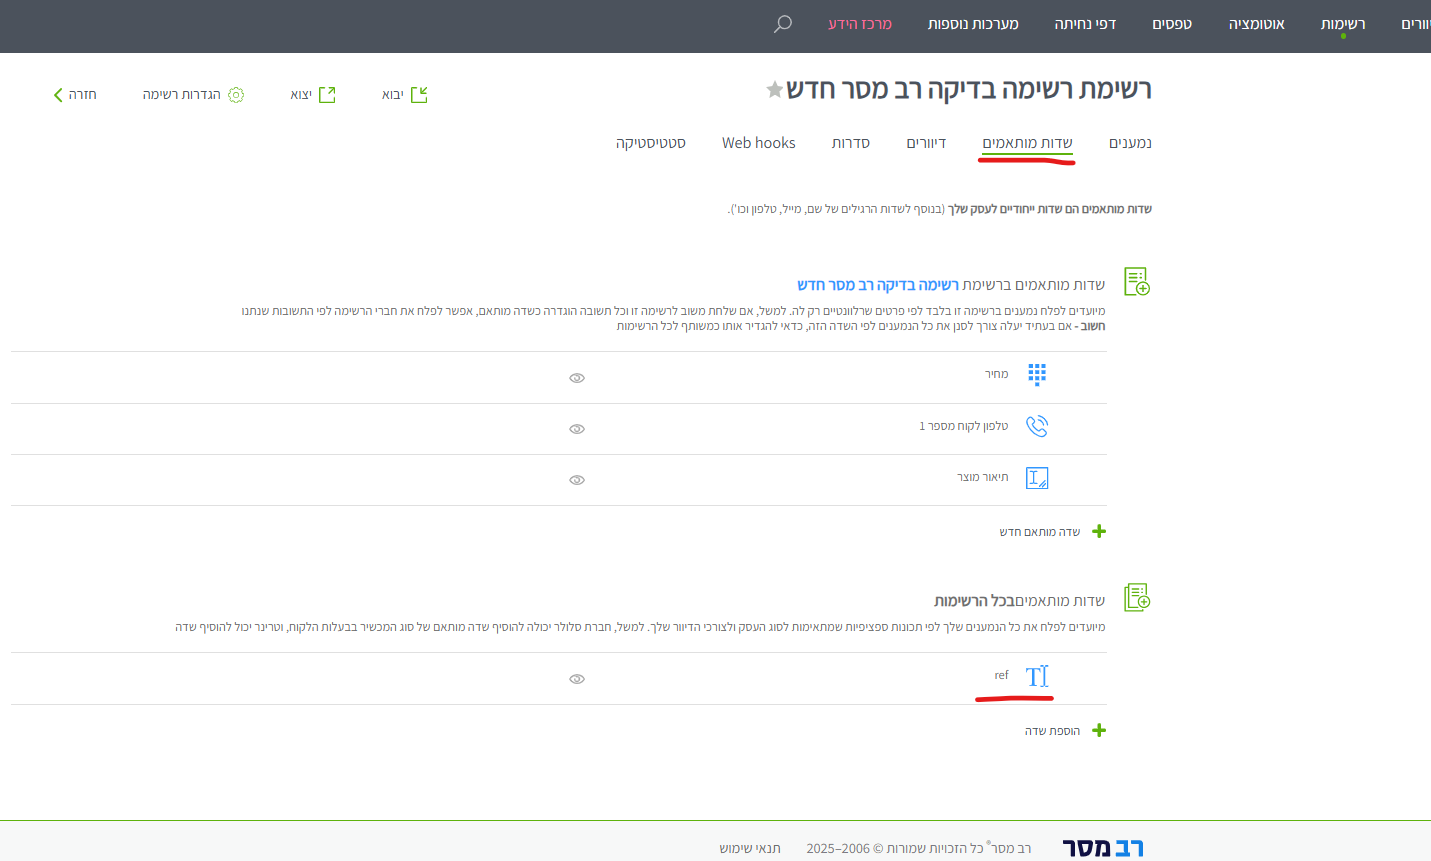Click the text field icon for תיאור מוצר
Screen dimensions: 1431x861
click(1037, 478)
